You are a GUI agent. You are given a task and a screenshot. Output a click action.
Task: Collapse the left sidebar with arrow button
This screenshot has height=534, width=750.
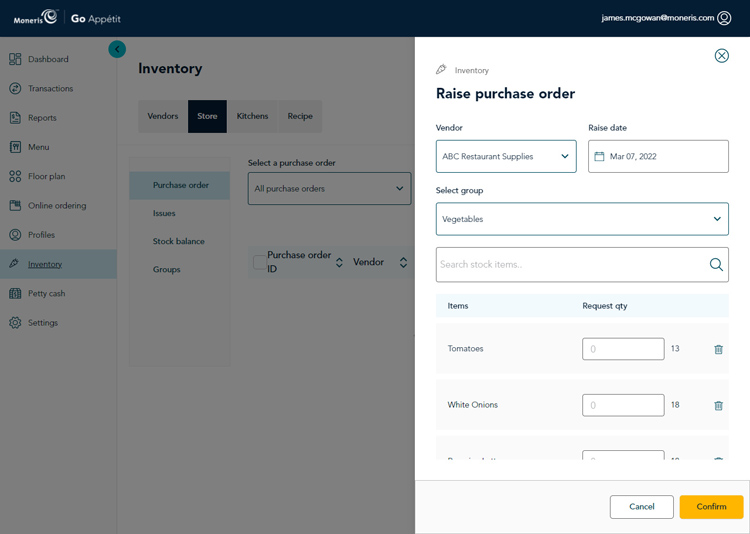tap(117, 49)
